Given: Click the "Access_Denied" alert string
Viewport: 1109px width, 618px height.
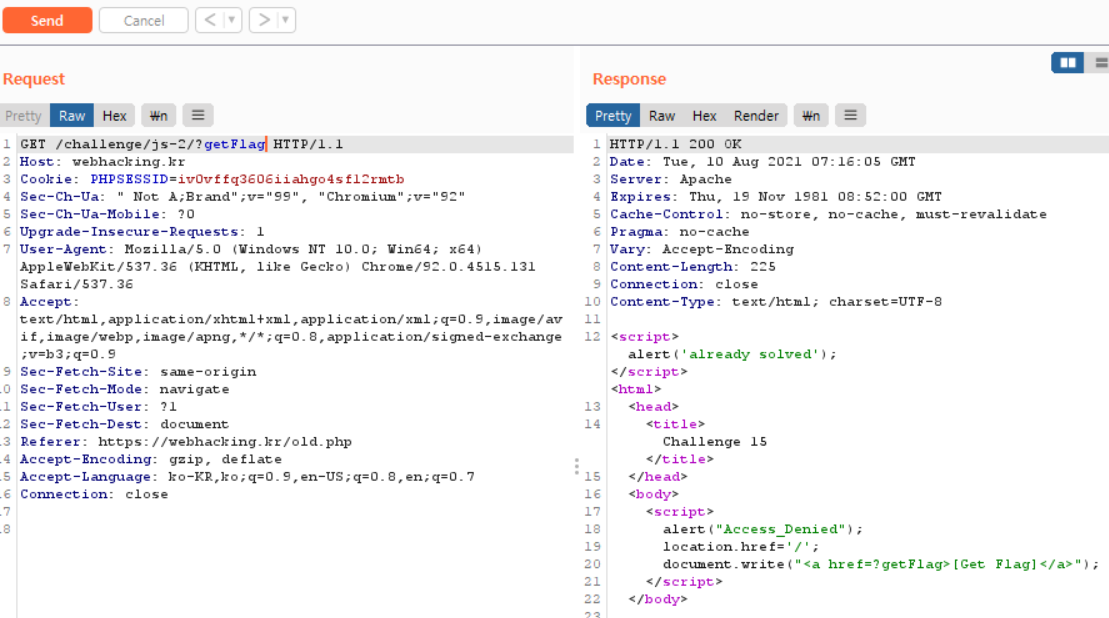Looking at the screenshot, I should coord(780,530).
